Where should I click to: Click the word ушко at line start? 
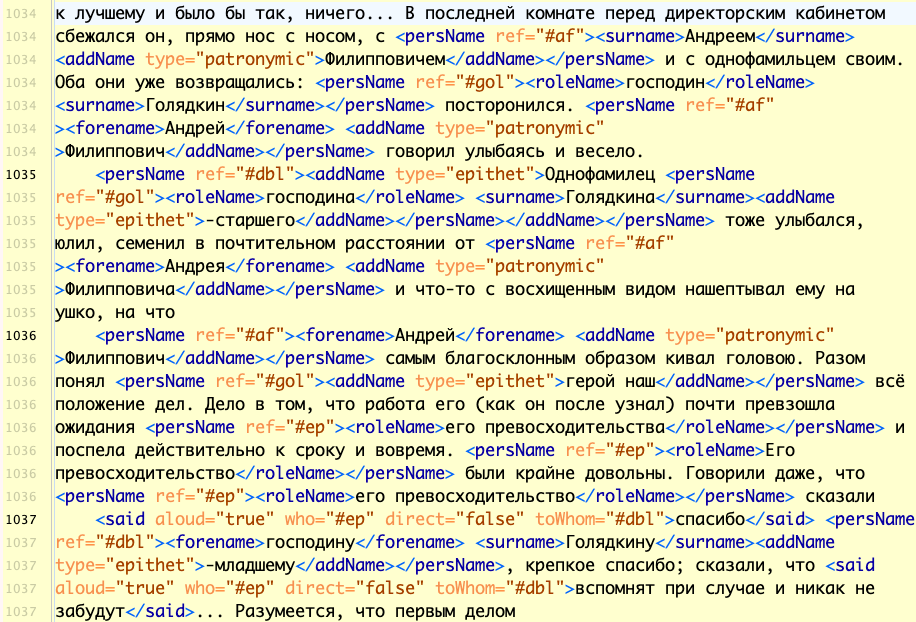(79, 311)
